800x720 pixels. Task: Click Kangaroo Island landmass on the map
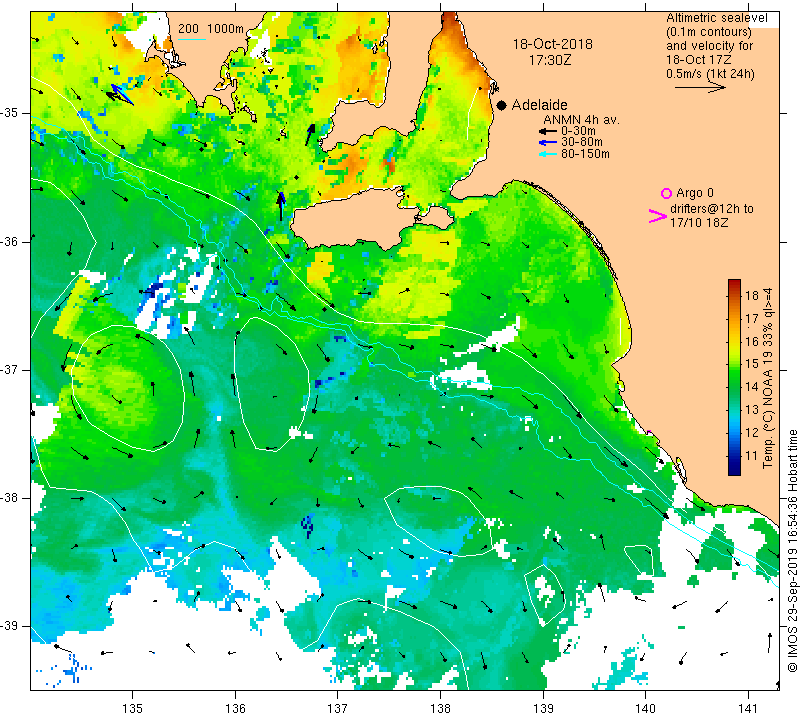click(357, 218)
